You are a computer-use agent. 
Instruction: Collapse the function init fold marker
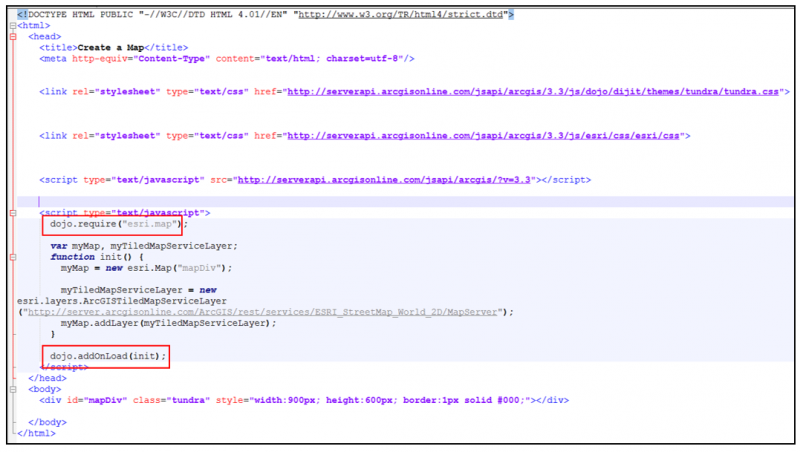coord(12,257)
